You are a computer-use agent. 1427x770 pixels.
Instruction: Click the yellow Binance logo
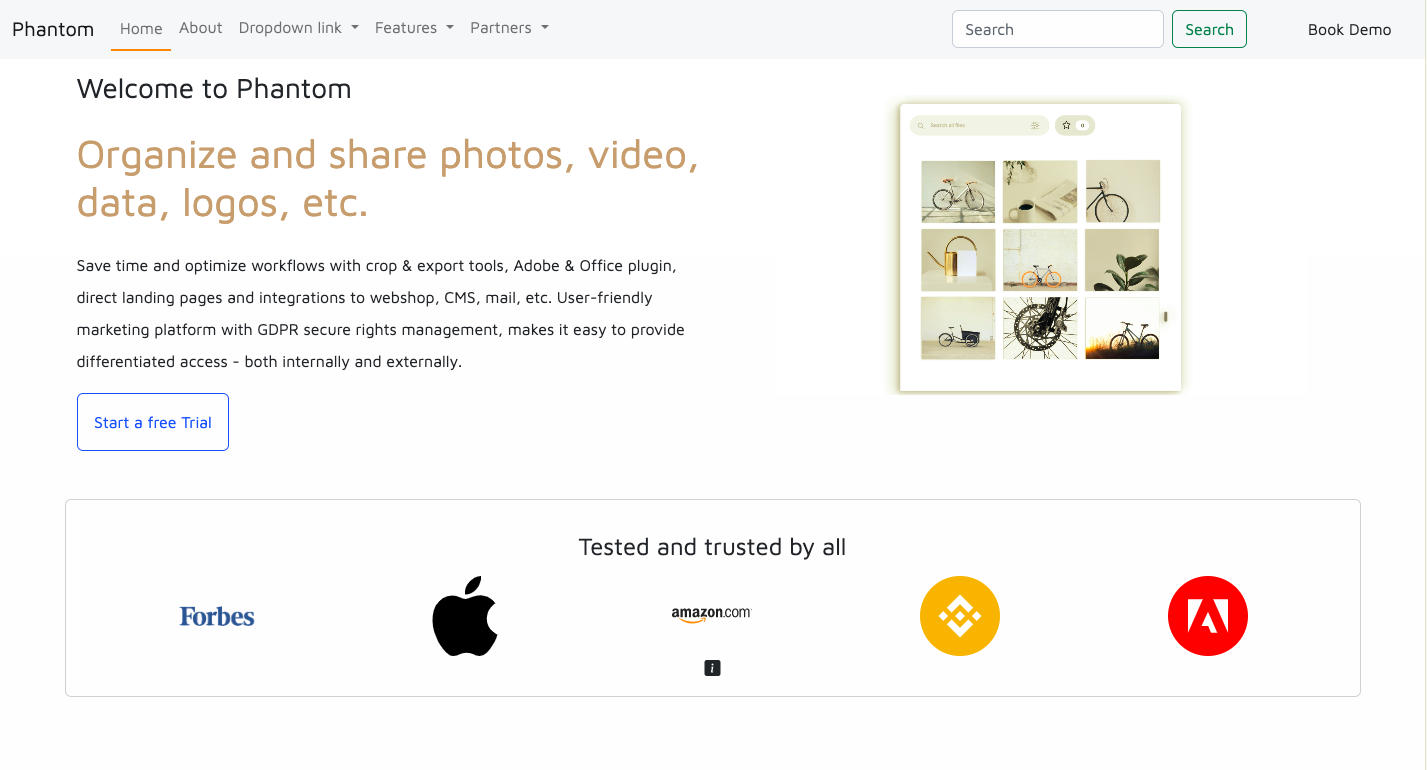pos(960,616)
